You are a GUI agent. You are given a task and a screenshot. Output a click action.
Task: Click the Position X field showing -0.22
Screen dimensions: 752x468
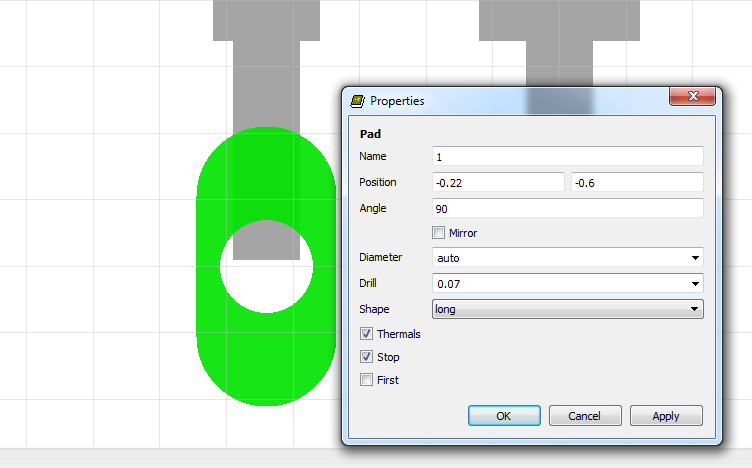point(498,182)
